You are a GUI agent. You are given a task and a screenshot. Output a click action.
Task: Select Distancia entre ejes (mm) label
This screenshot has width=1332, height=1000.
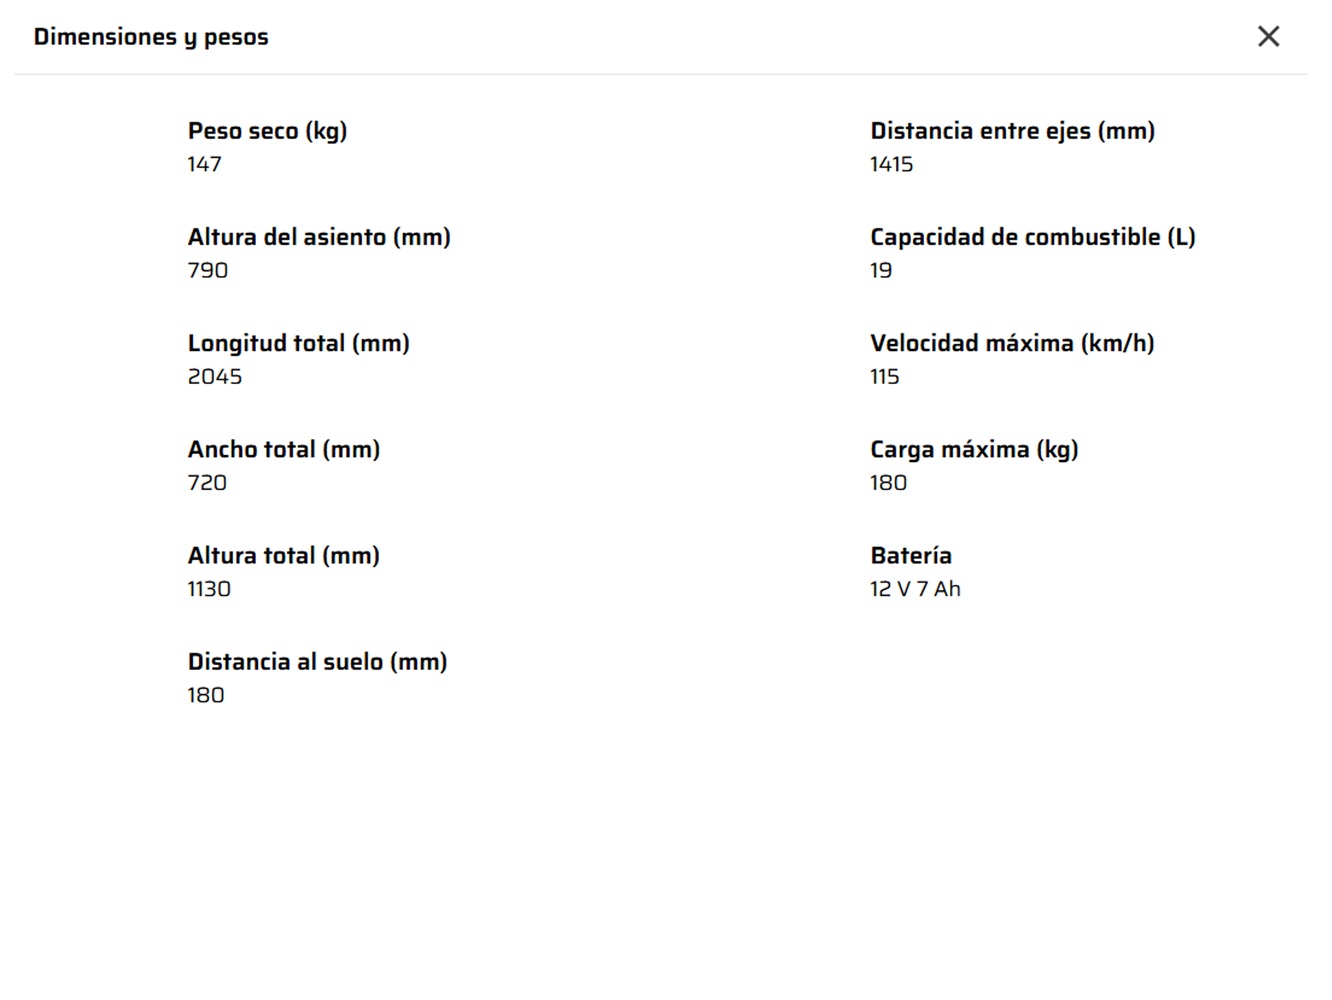[1012, 131]
